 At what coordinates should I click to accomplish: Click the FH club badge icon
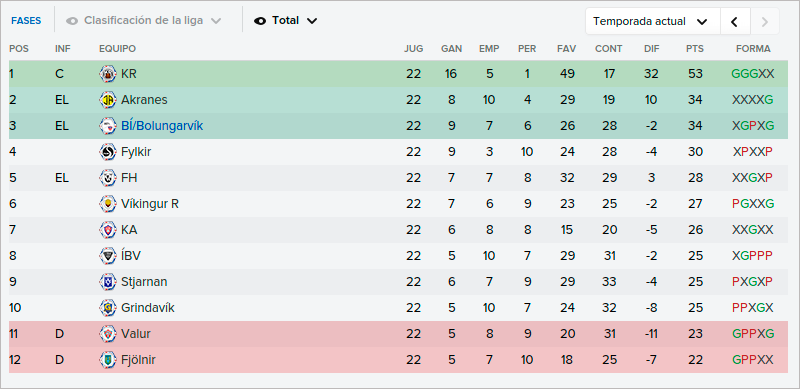coord(108,178)
